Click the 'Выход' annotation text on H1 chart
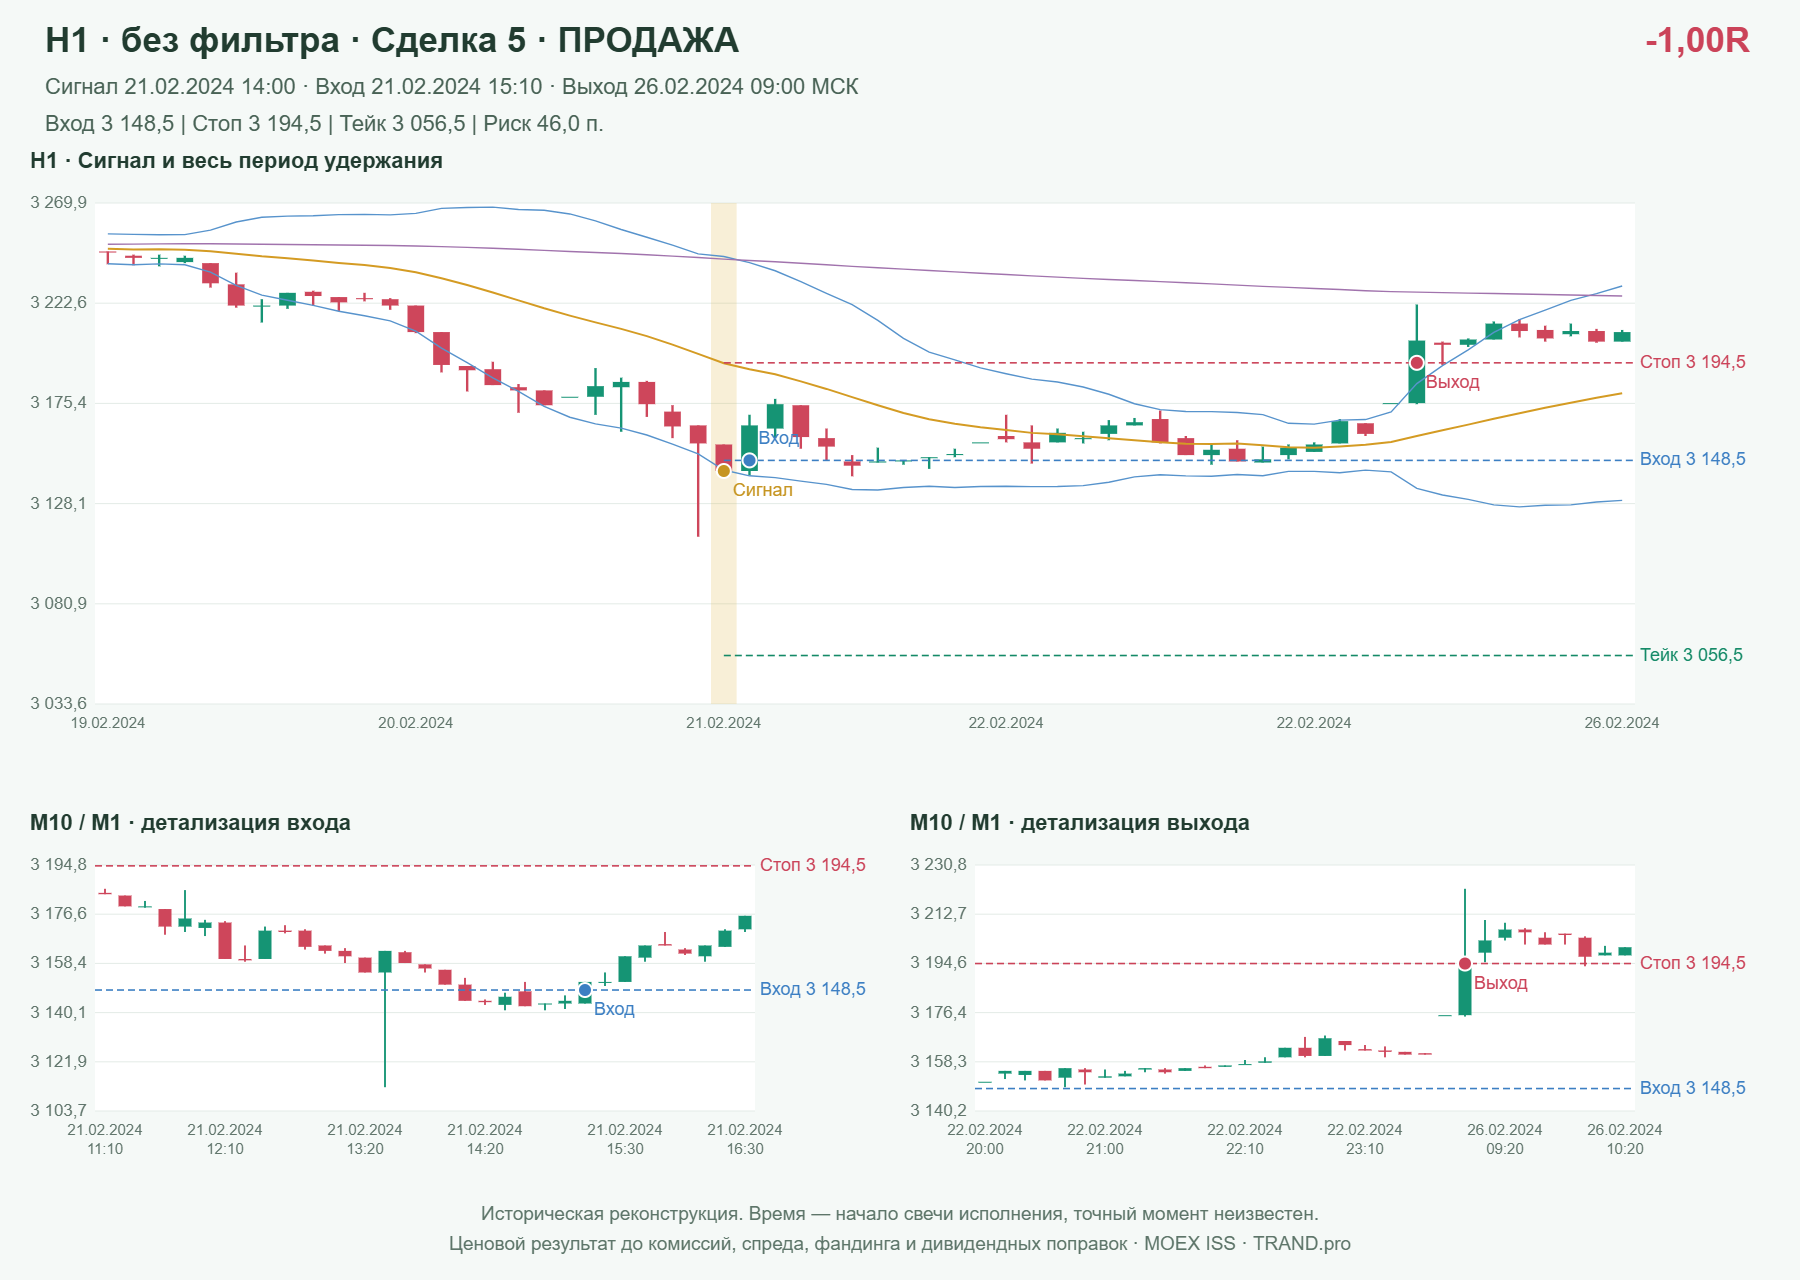Viewport: 1800px width, 1280px height. click(x=1453, y=382)
